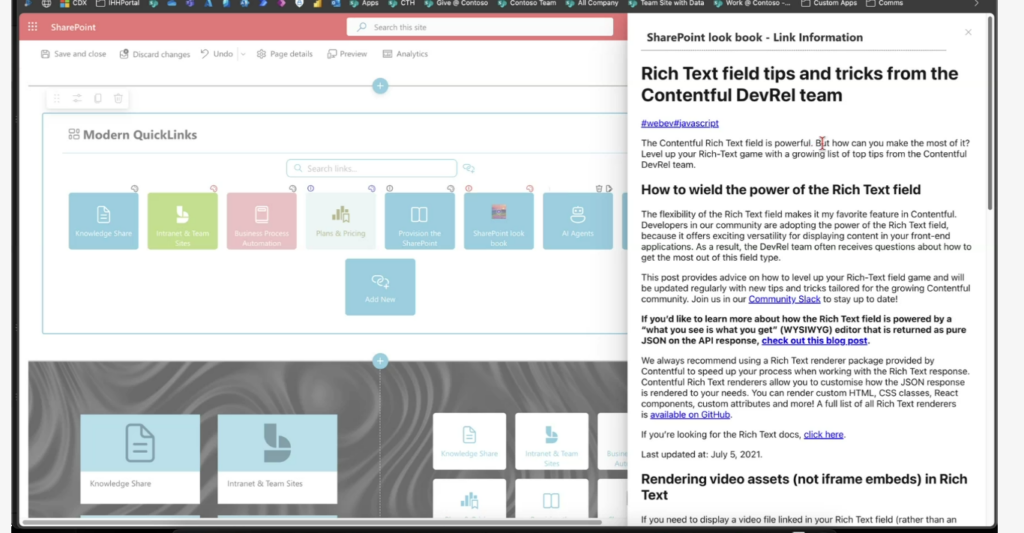The height and width of the screenshot is (533, 1024).
Task: Click the Add New link tile
Action: tap(380, 287)
